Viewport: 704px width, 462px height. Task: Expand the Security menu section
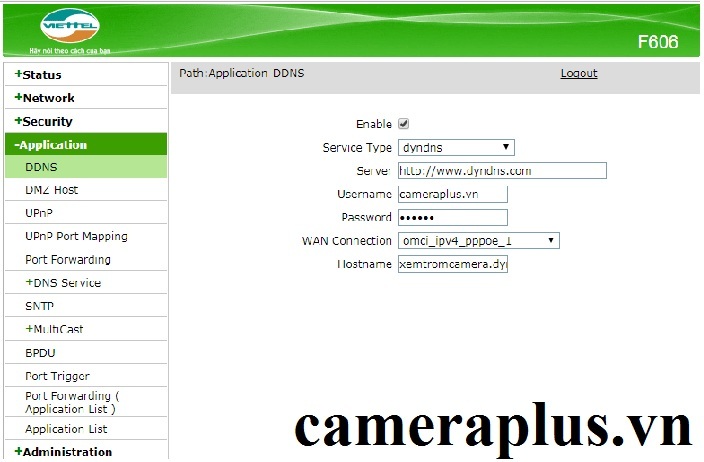pos(43,121)
